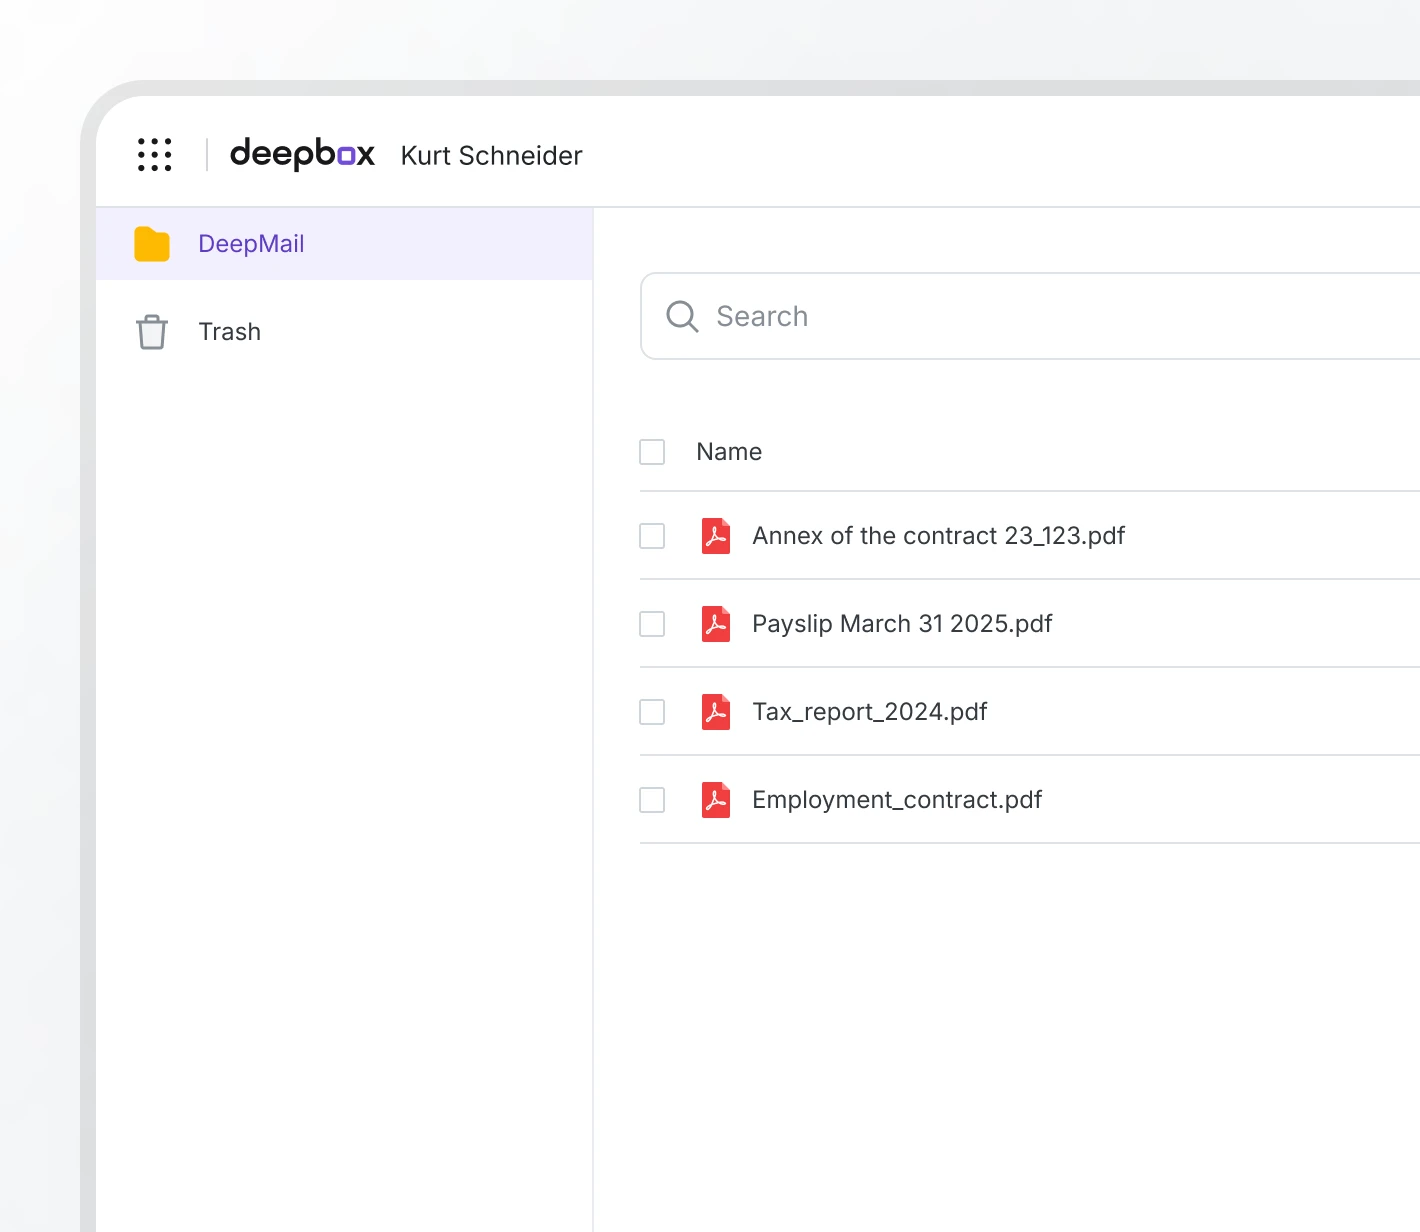Click the search magnifier icon
This screenshot has height=1232, width=1420.
click(x=682, y=316)
